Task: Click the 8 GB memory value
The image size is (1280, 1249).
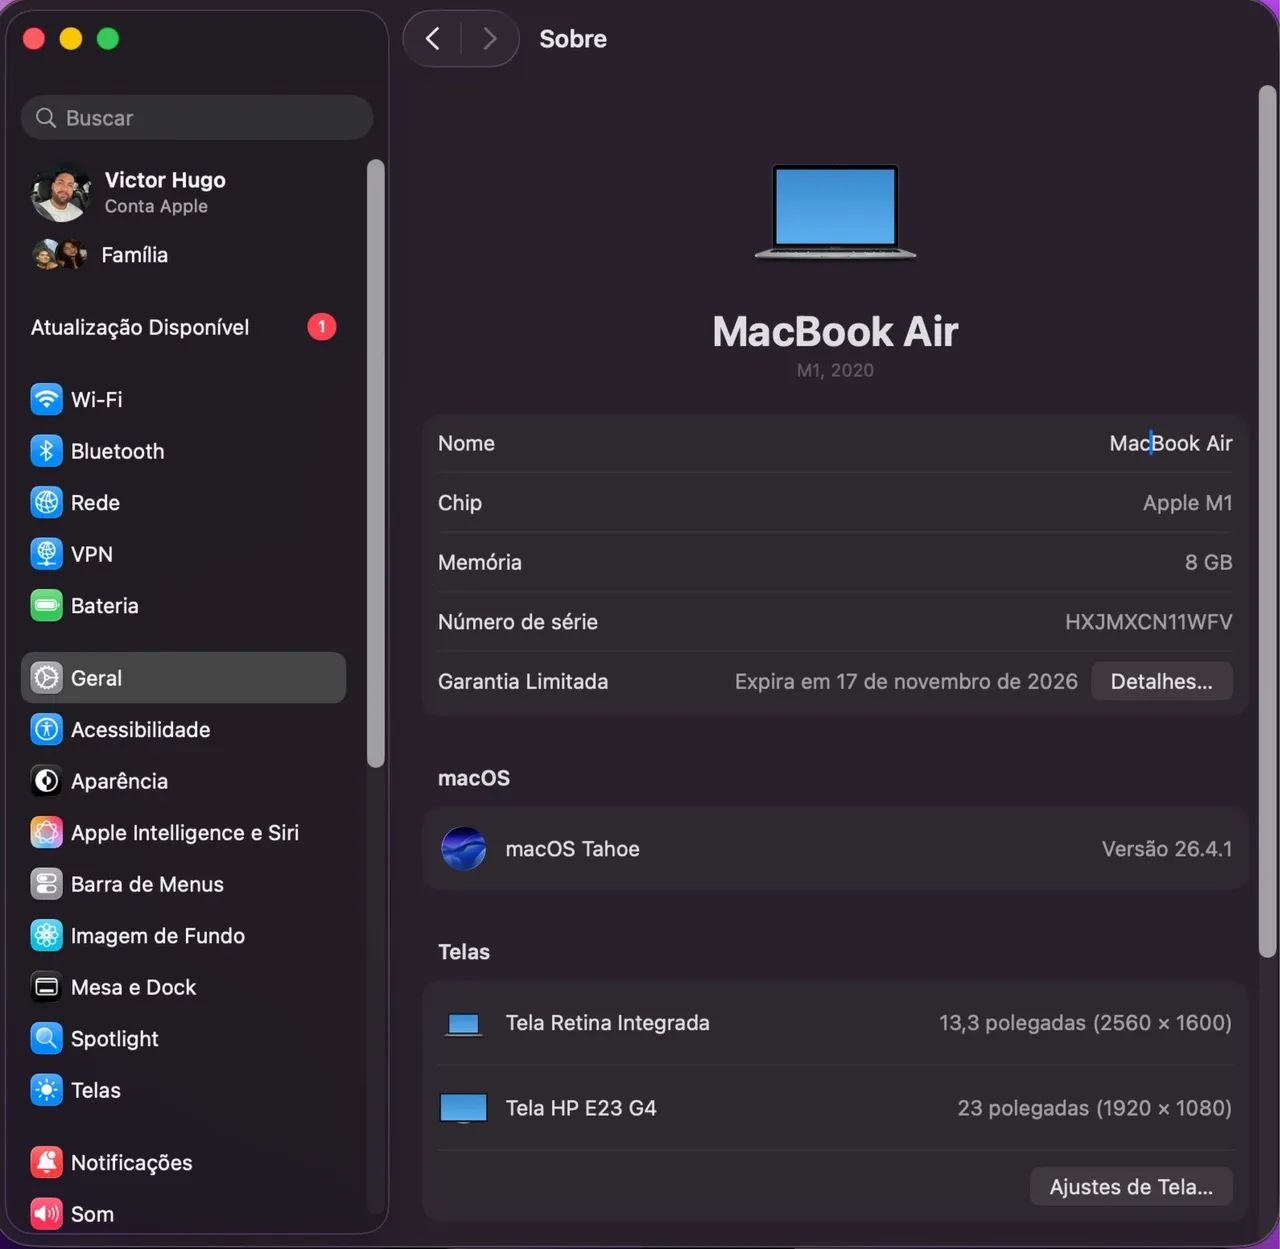Action: [1209, 562]
